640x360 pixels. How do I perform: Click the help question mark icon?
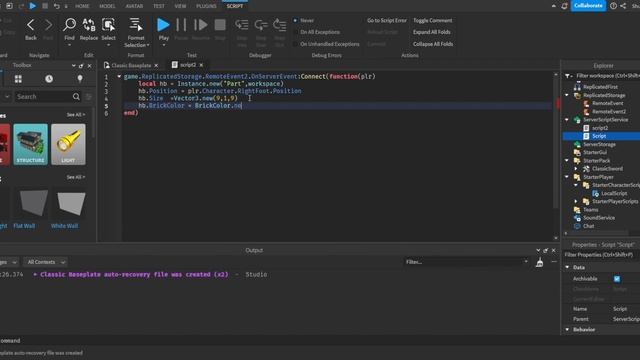[613, 6]
